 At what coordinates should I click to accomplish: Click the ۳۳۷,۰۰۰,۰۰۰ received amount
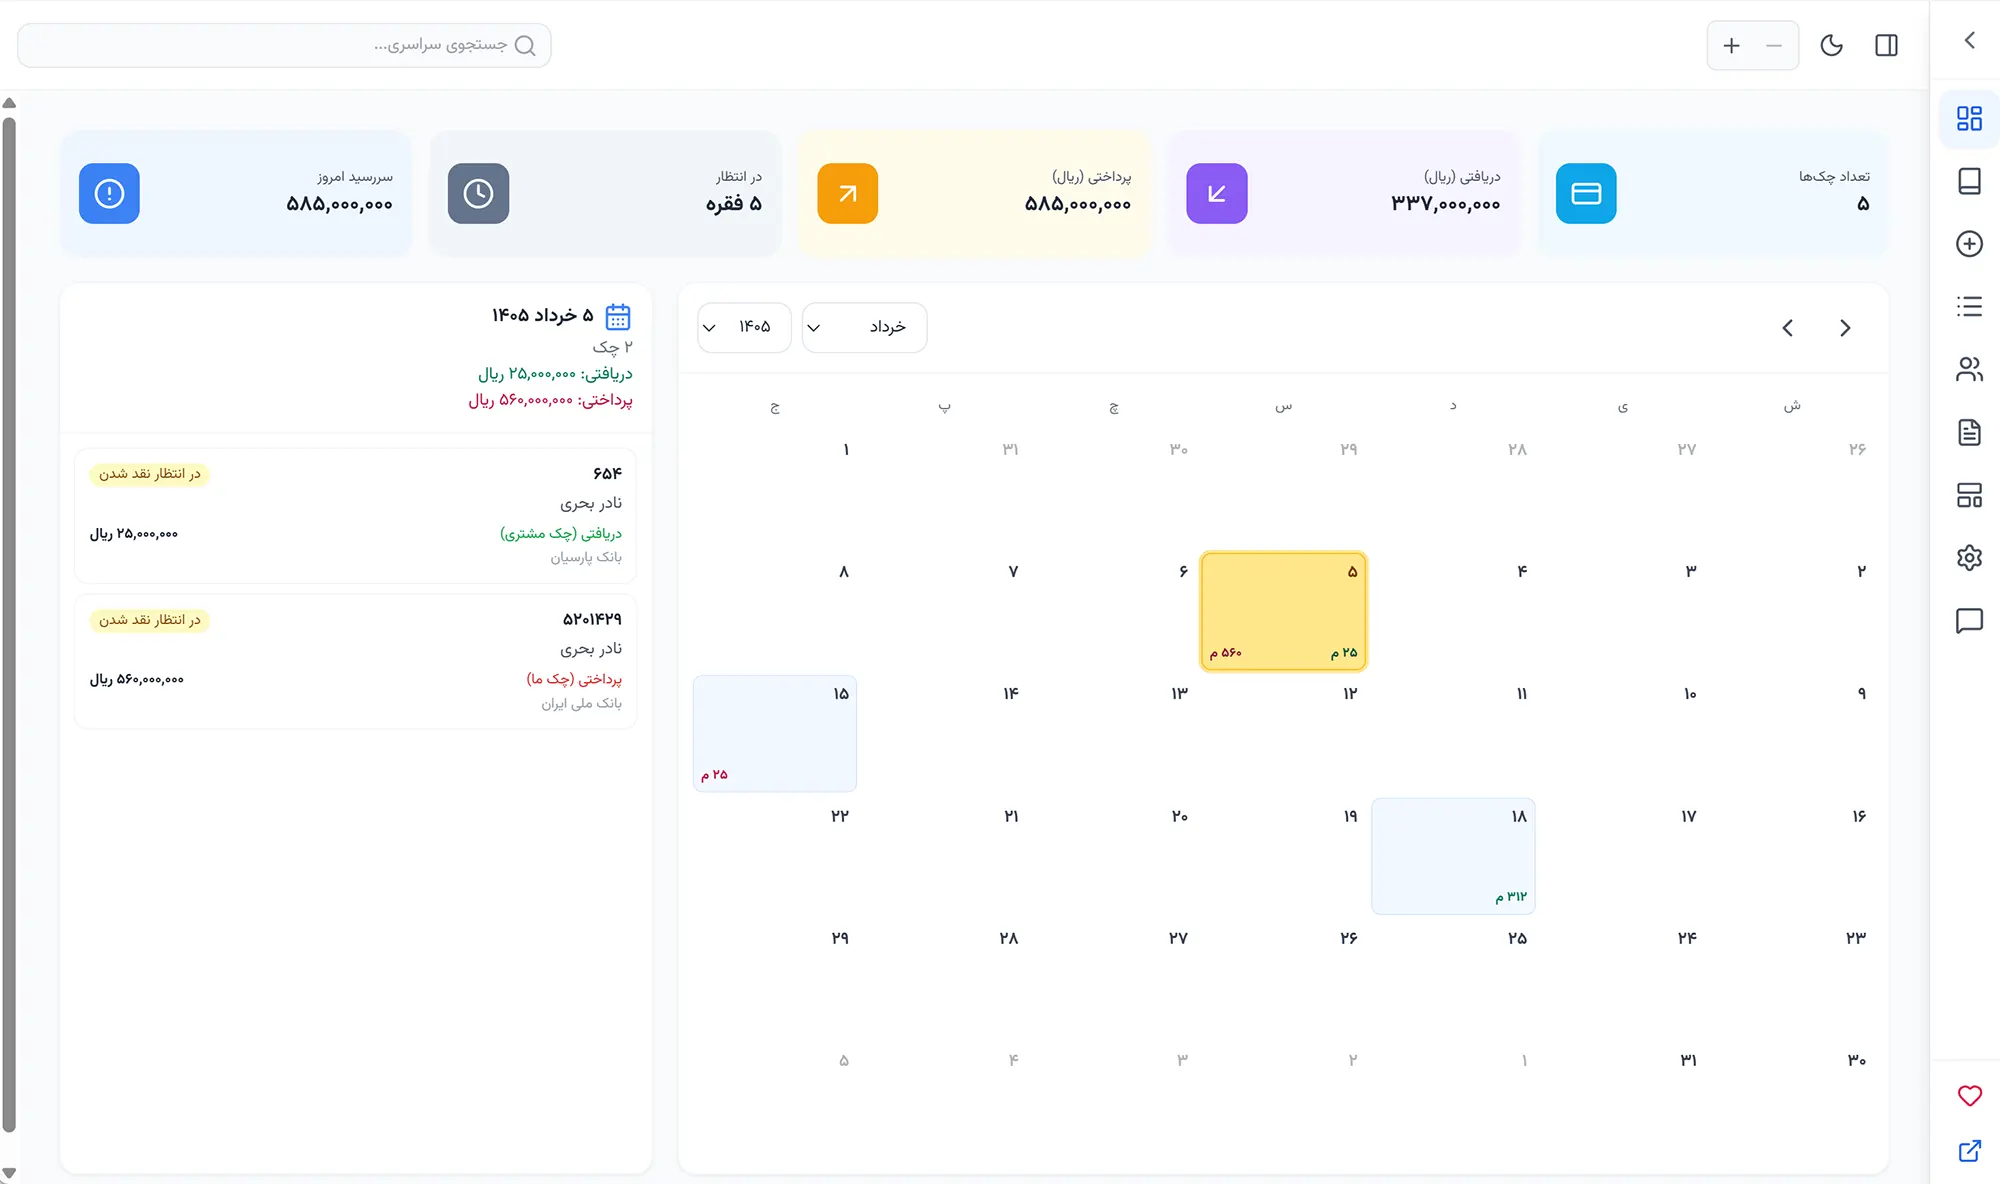[x=1445, y=204]
